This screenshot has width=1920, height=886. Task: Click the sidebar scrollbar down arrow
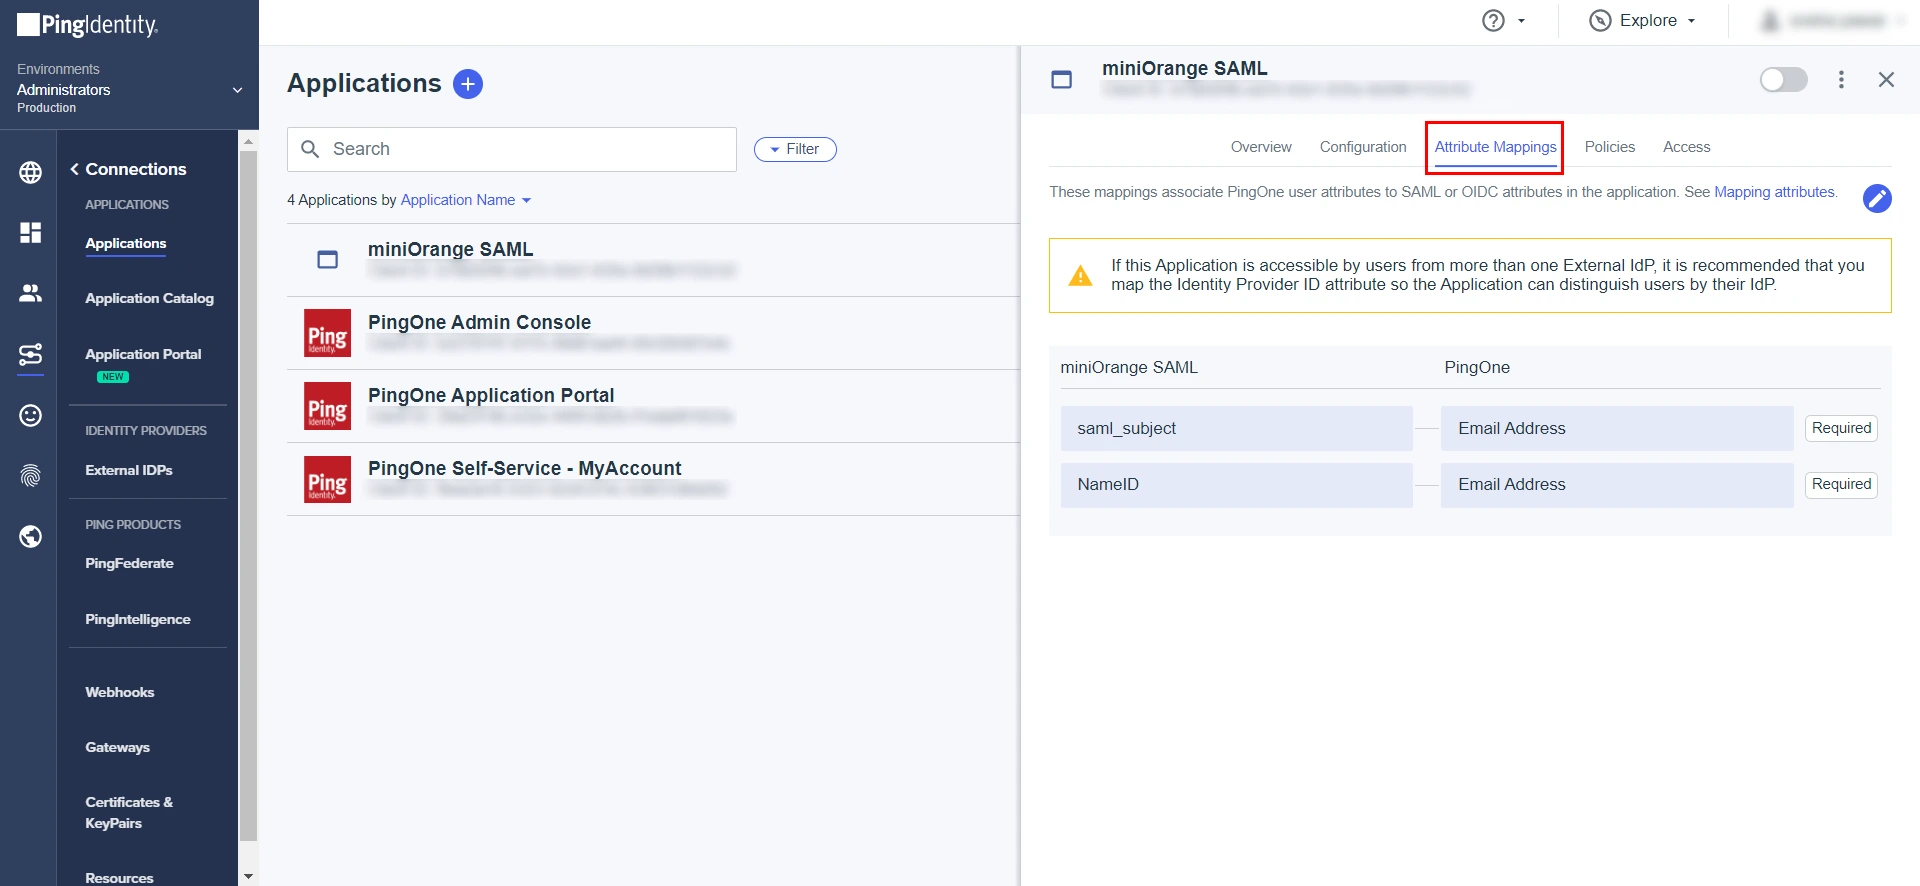(x=248, y=876)
